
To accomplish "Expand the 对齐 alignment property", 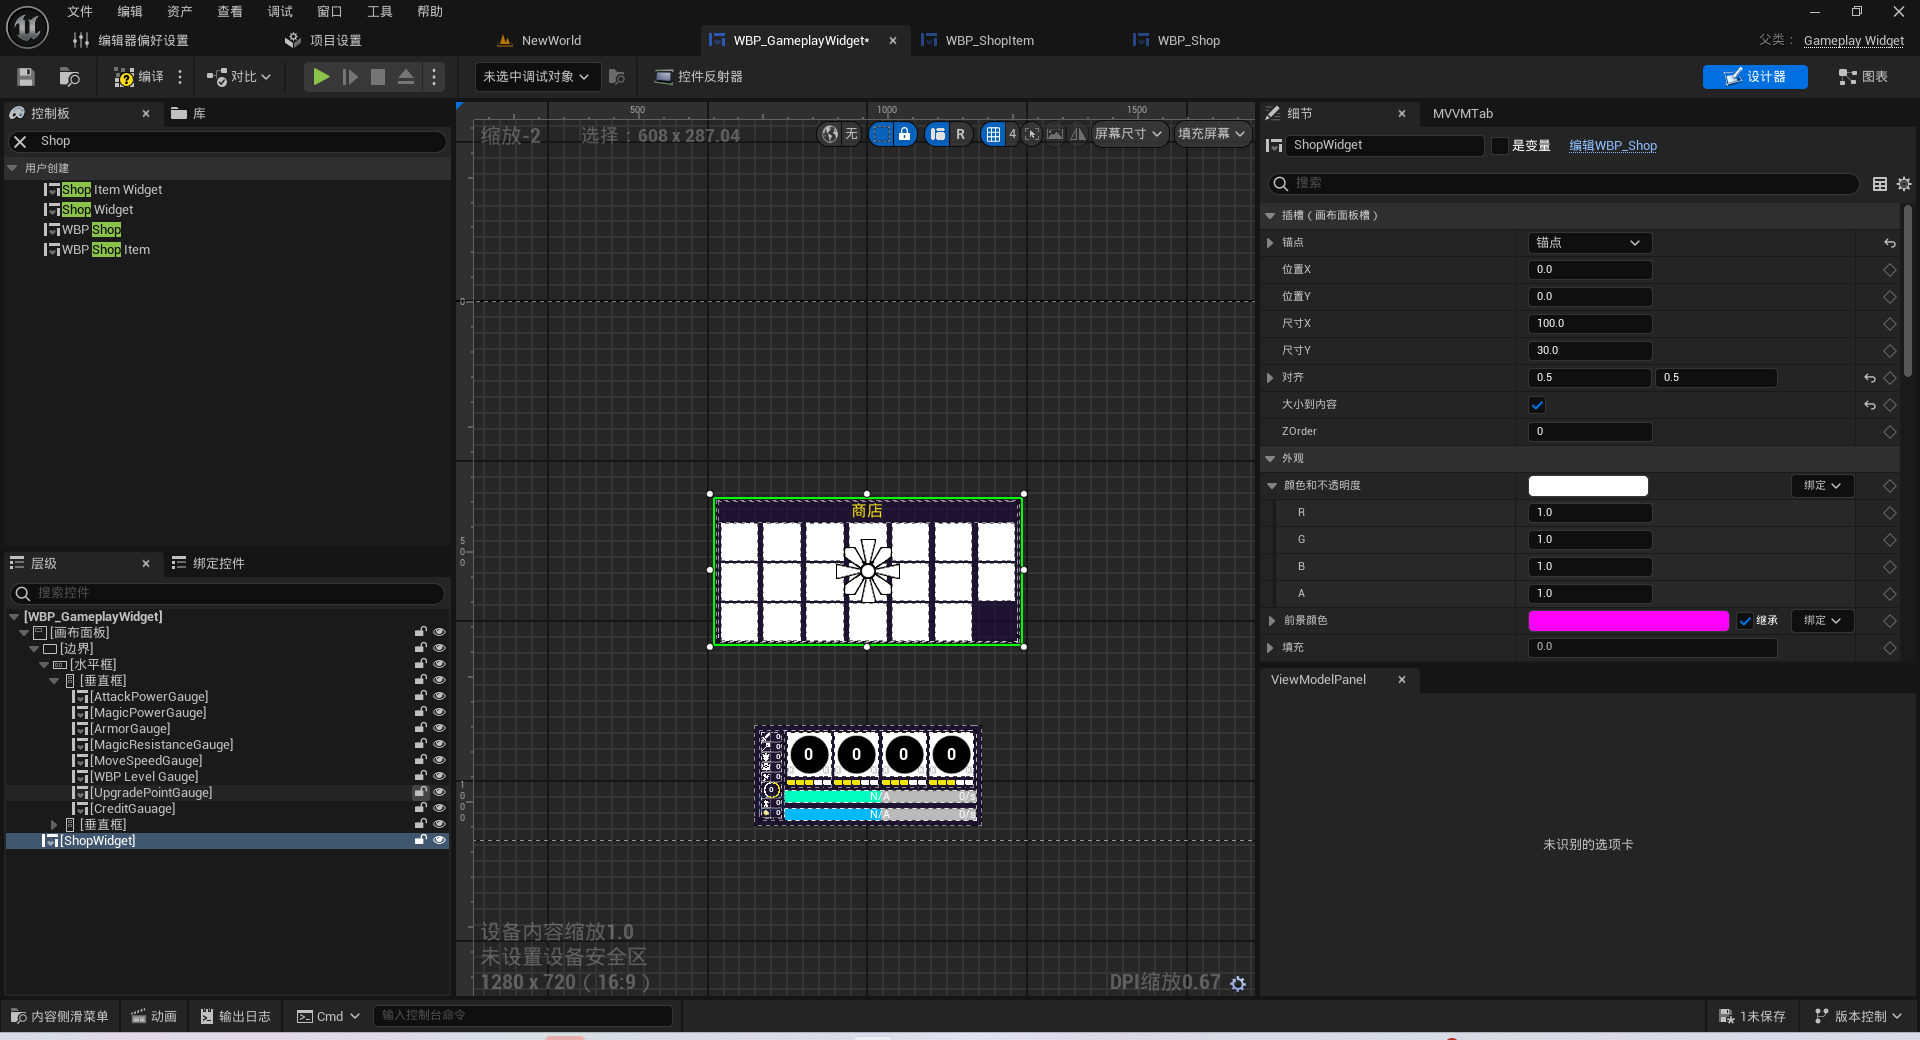I will [1270, 378].
